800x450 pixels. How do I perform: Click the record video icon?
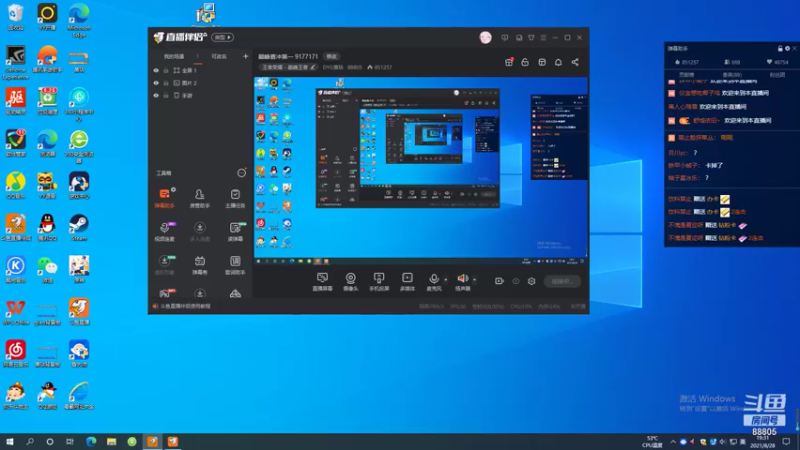(x=499, y=281)
